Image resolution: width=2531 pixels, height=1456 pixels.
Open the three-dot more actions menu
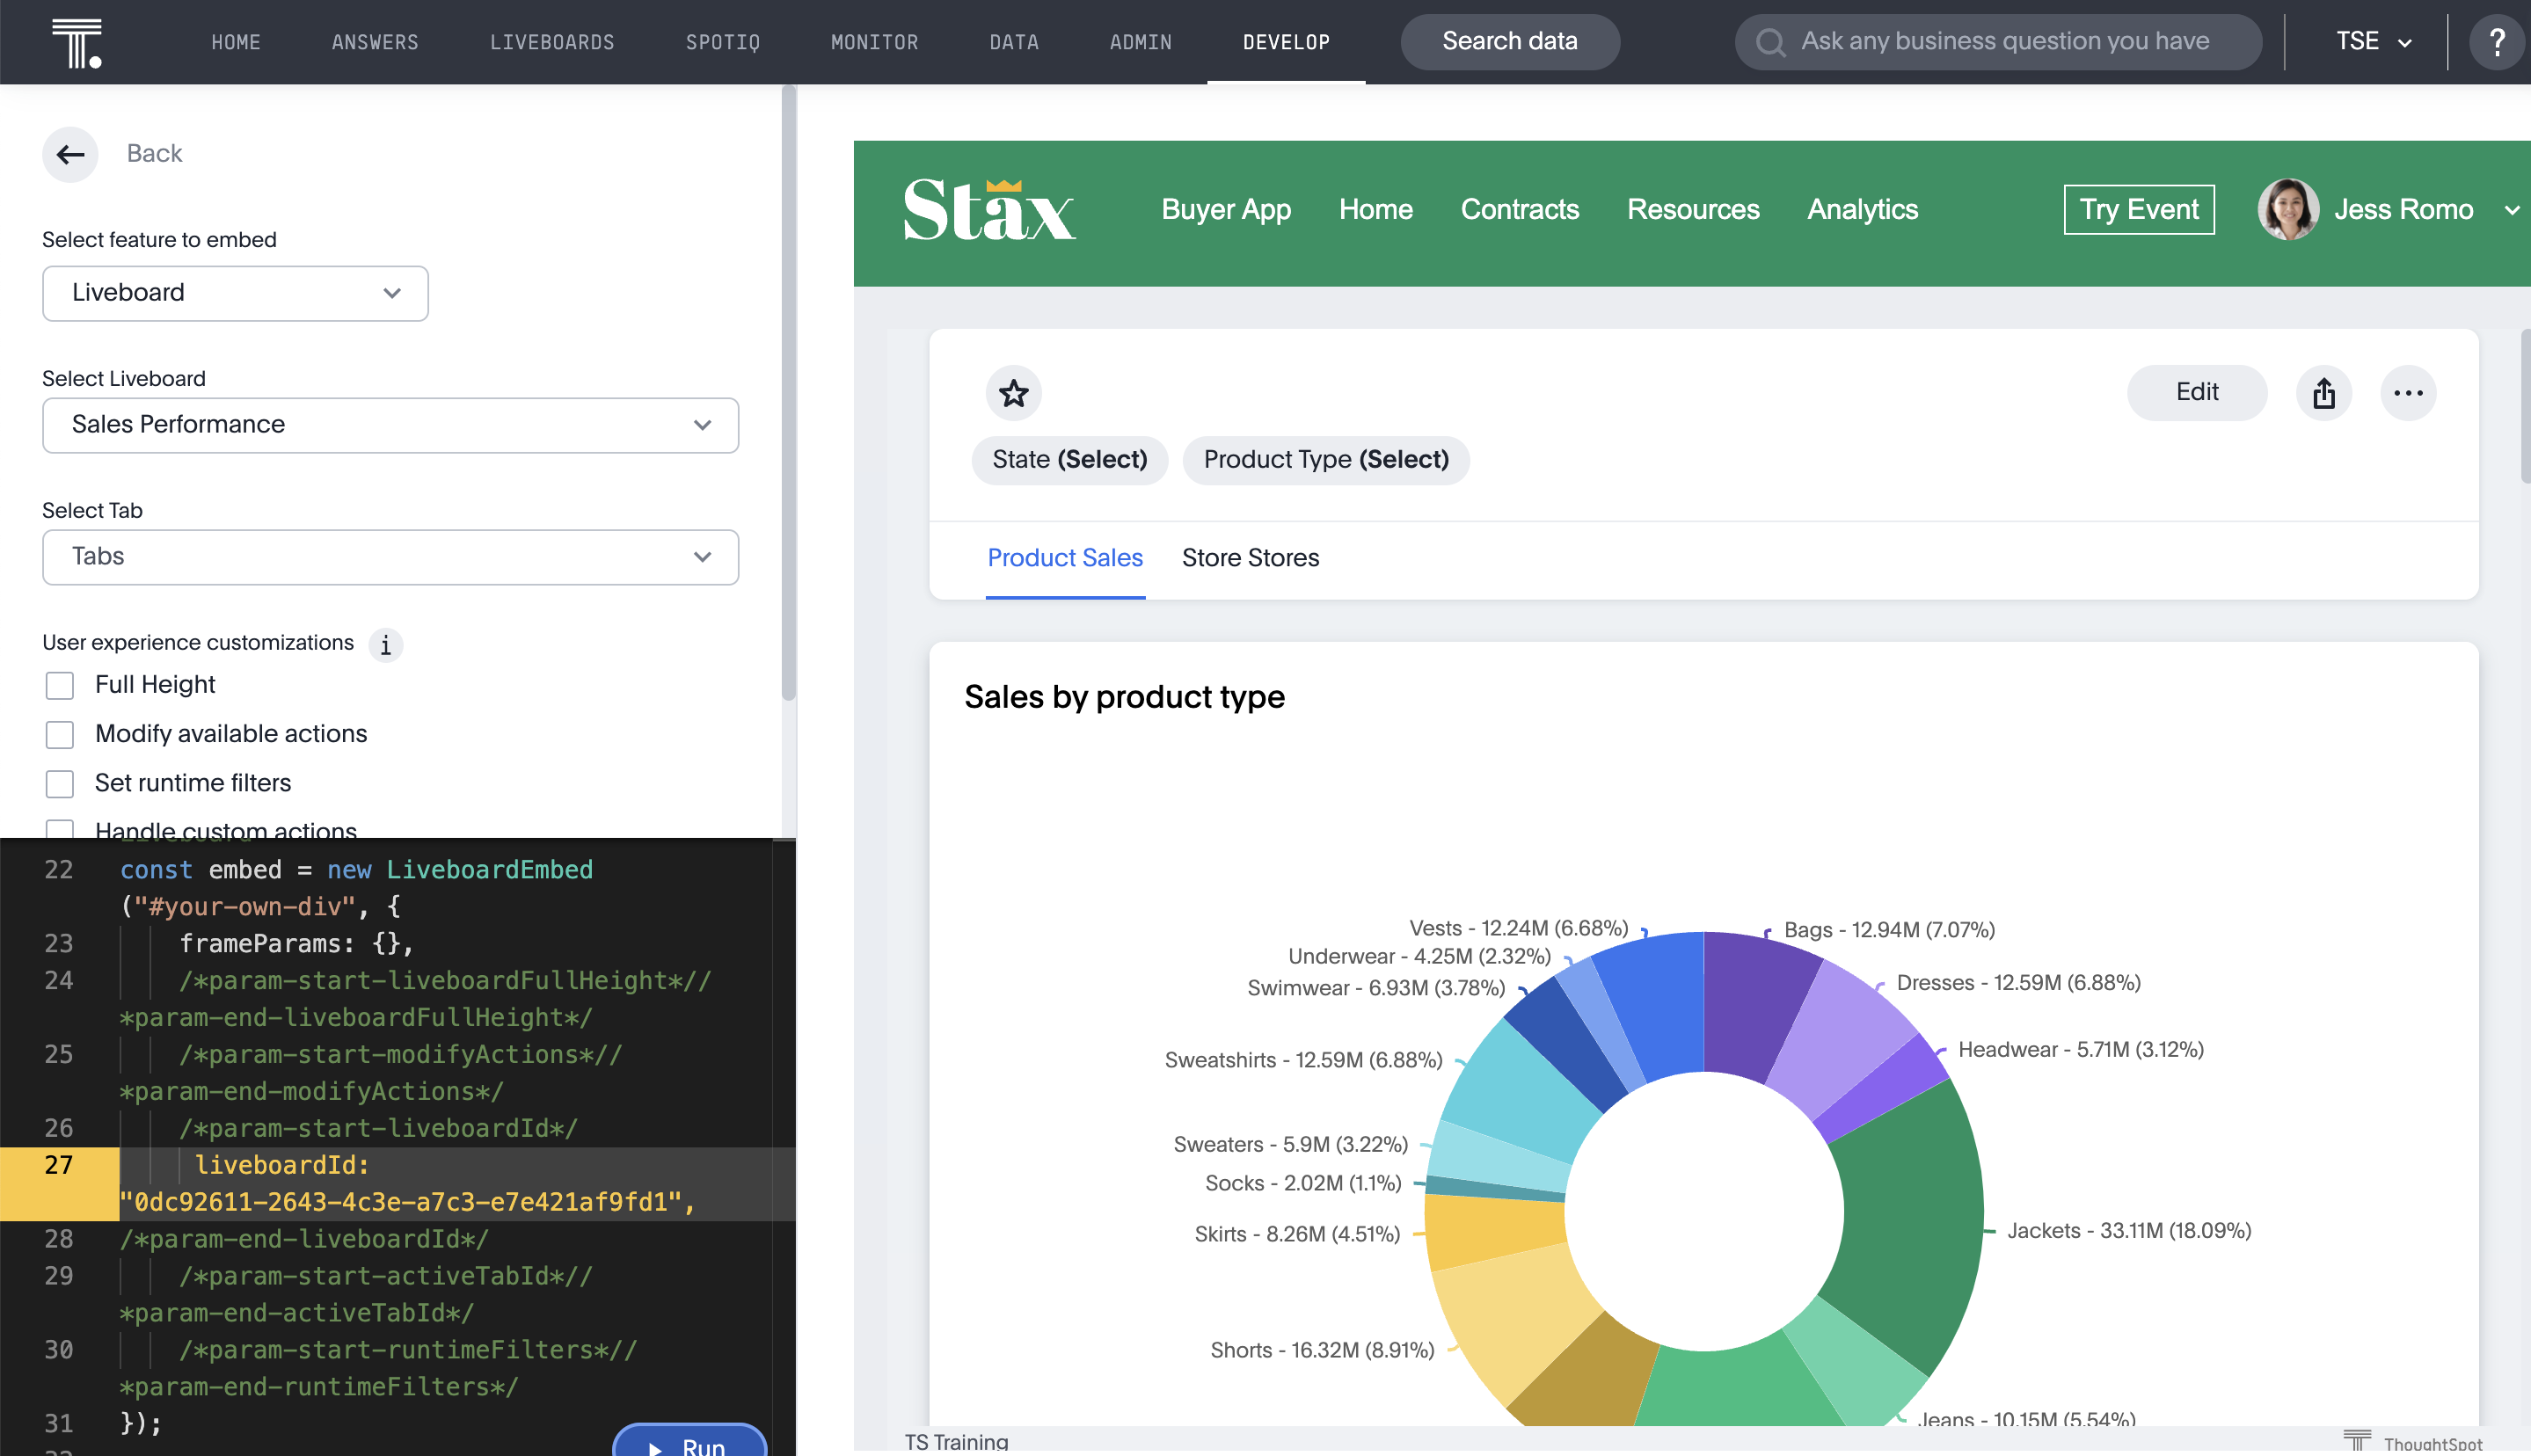[2407, 393]
